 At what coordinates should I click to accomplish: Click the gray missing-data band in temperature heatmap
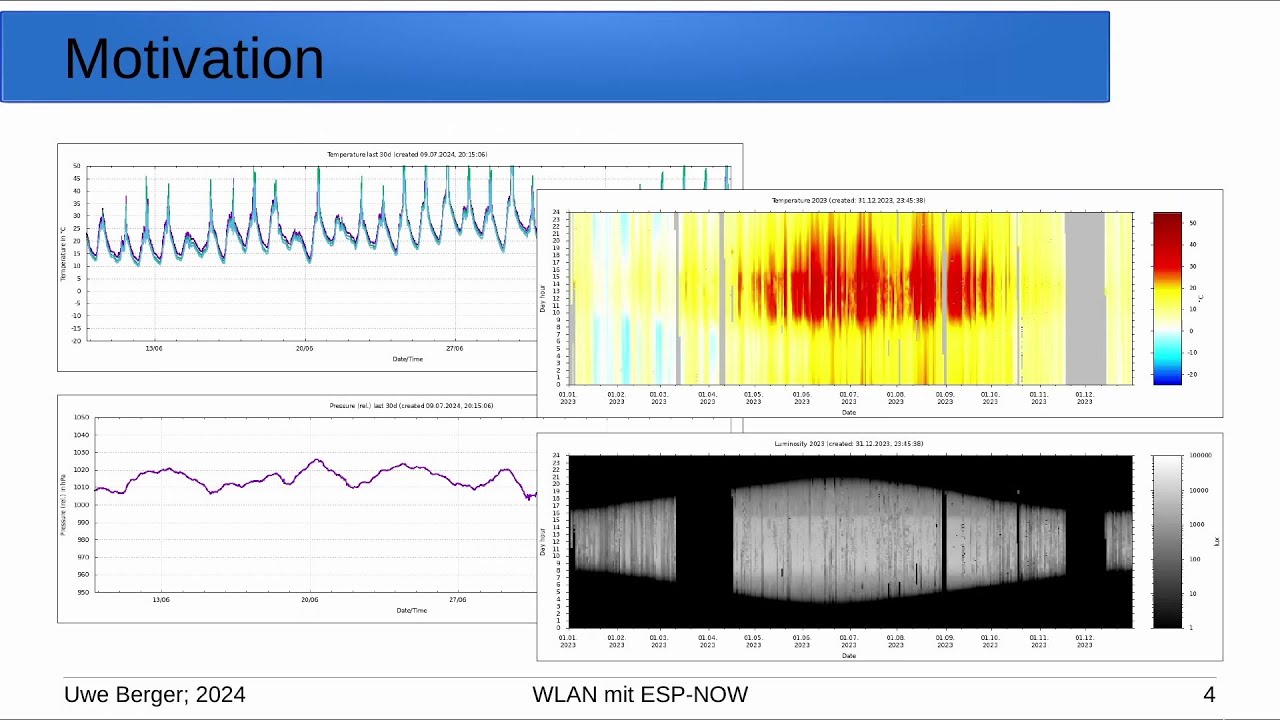coord(1085,298)
